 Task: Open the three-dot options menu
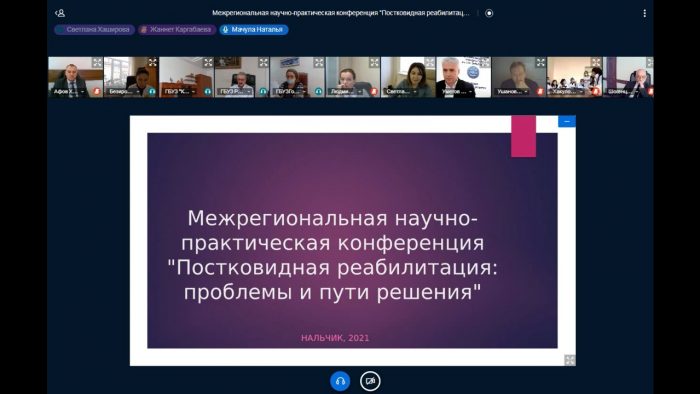[x=645, y=13]
